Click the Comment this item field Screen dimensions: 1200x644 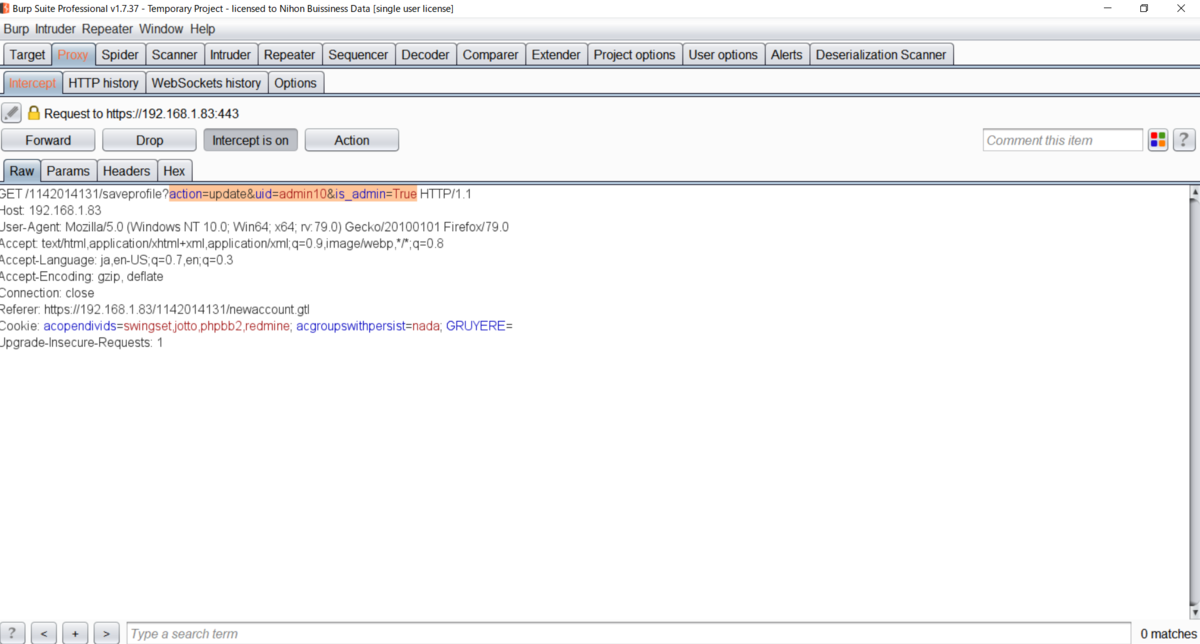coord(1062,140)
